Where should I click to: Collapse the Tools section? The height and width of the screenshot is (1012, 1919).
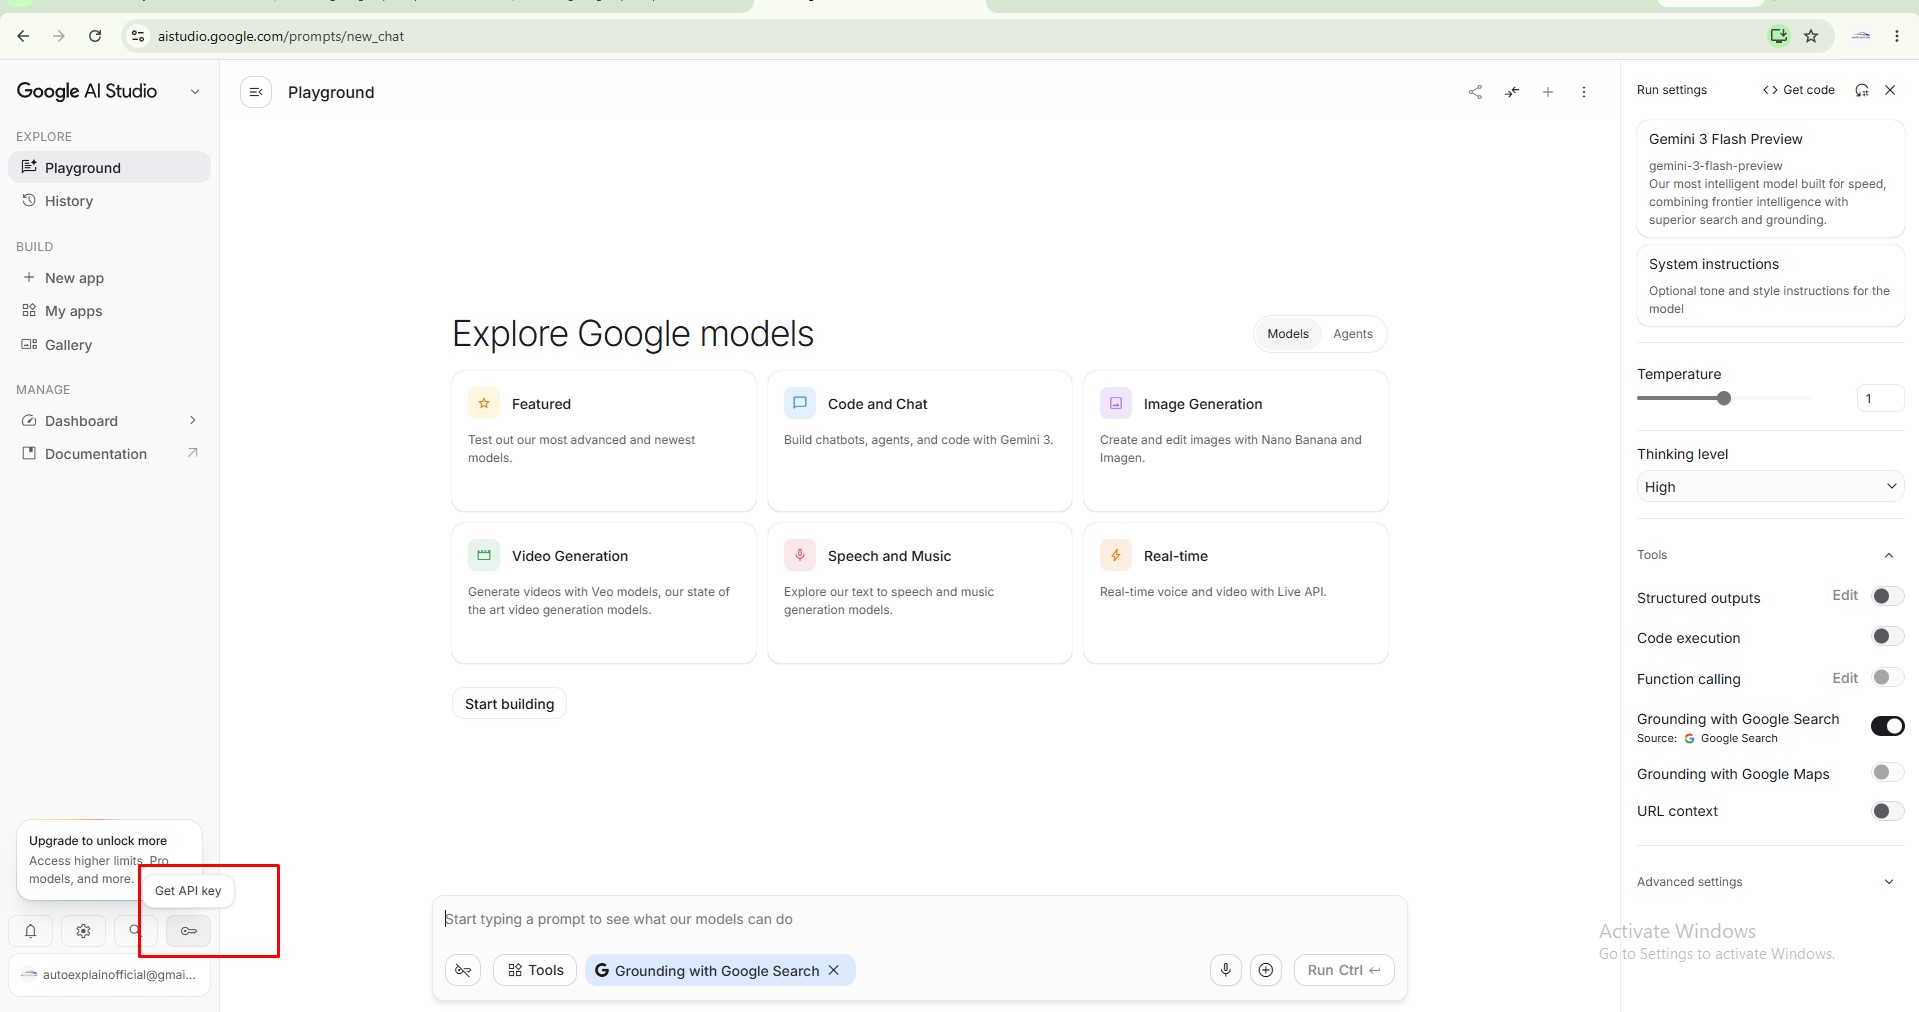1889,555
